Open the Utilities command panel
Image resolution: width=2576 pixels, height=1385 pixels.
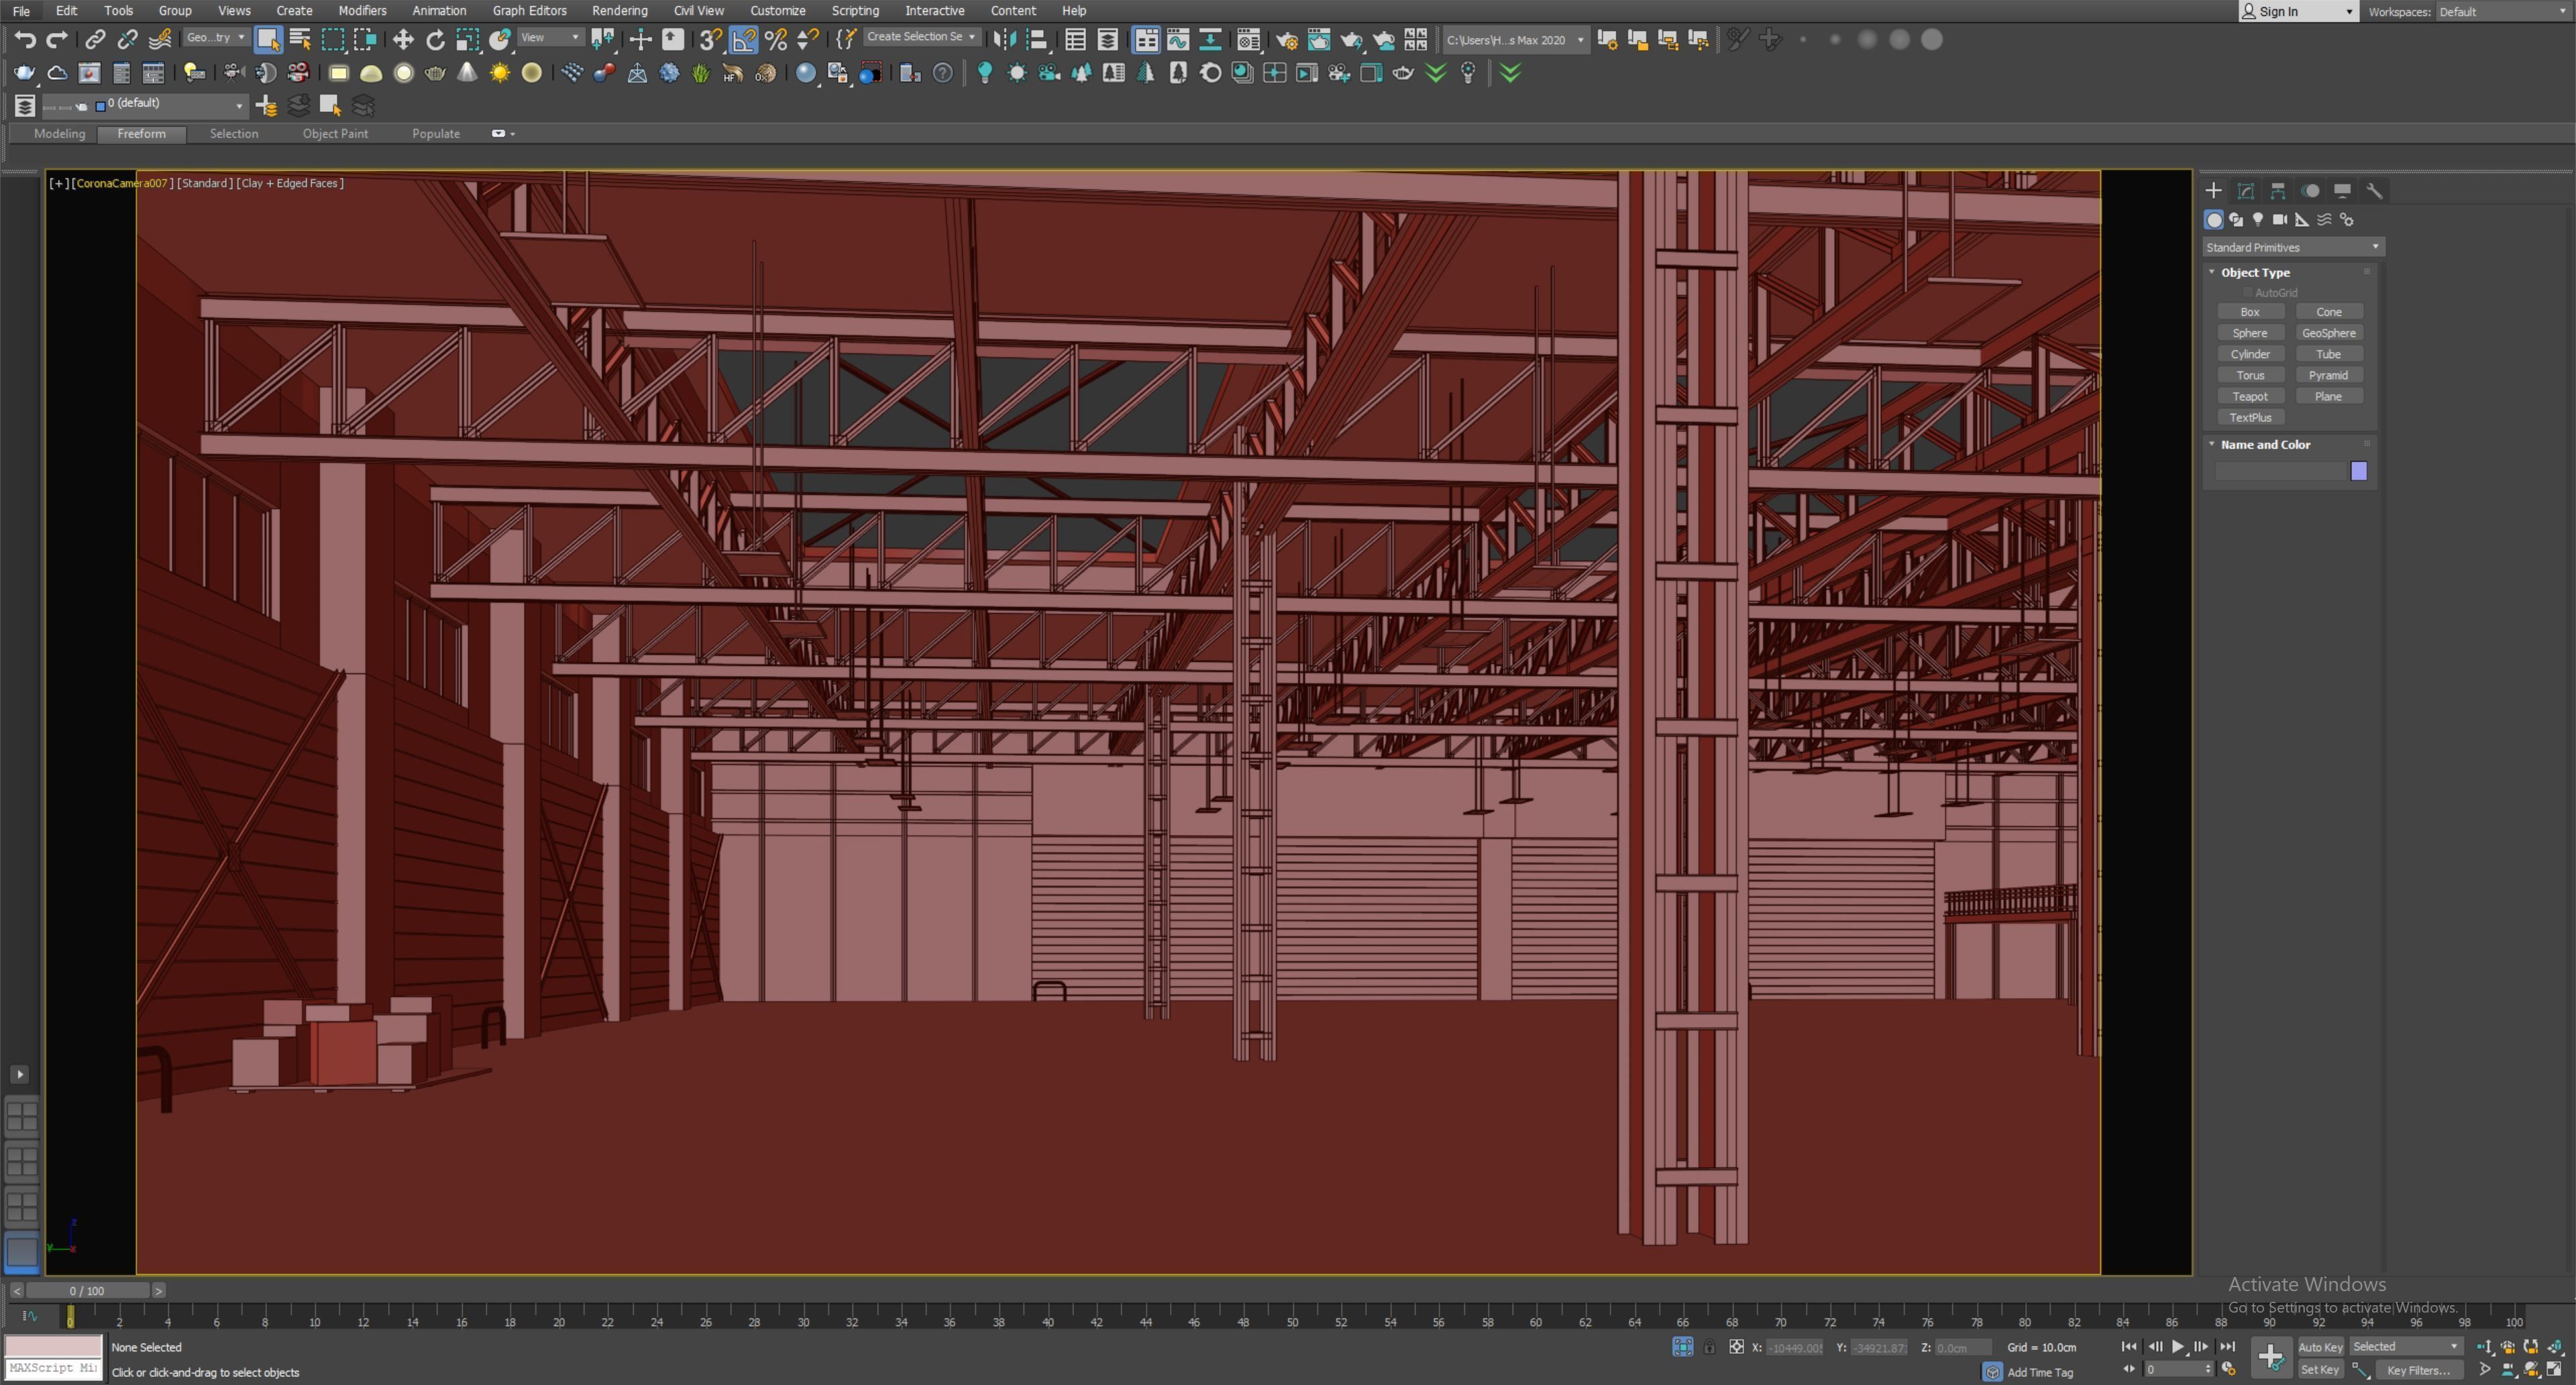pyautogui.click(x=2374, y=190)
